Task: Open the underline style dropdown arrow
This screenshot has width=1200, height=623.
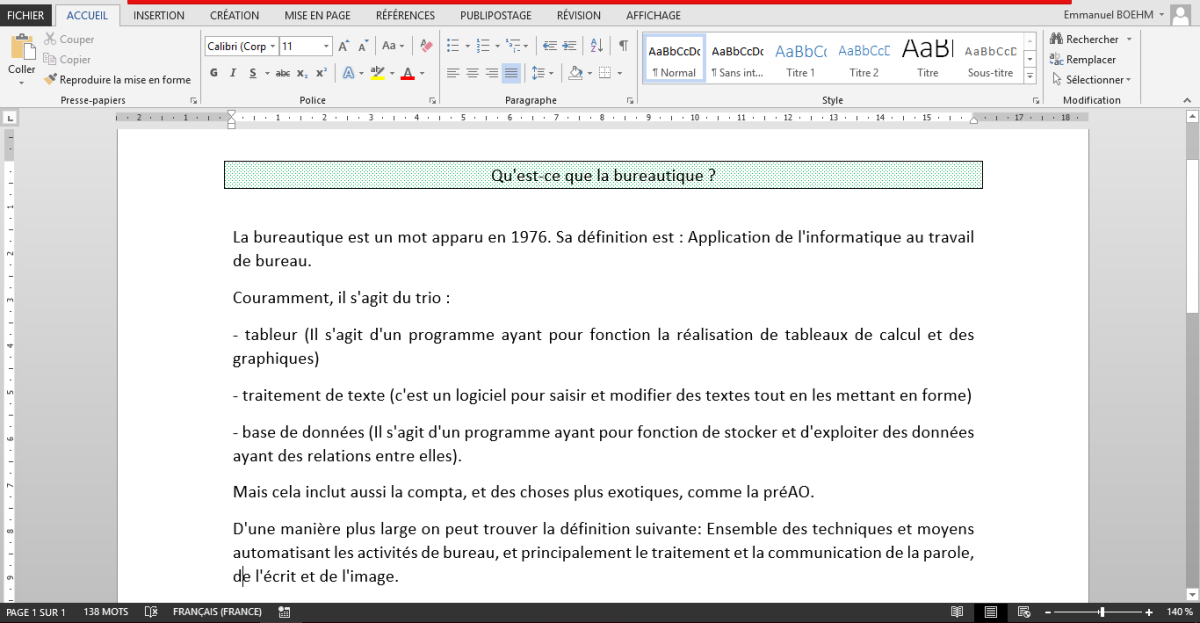Action: 266,73
